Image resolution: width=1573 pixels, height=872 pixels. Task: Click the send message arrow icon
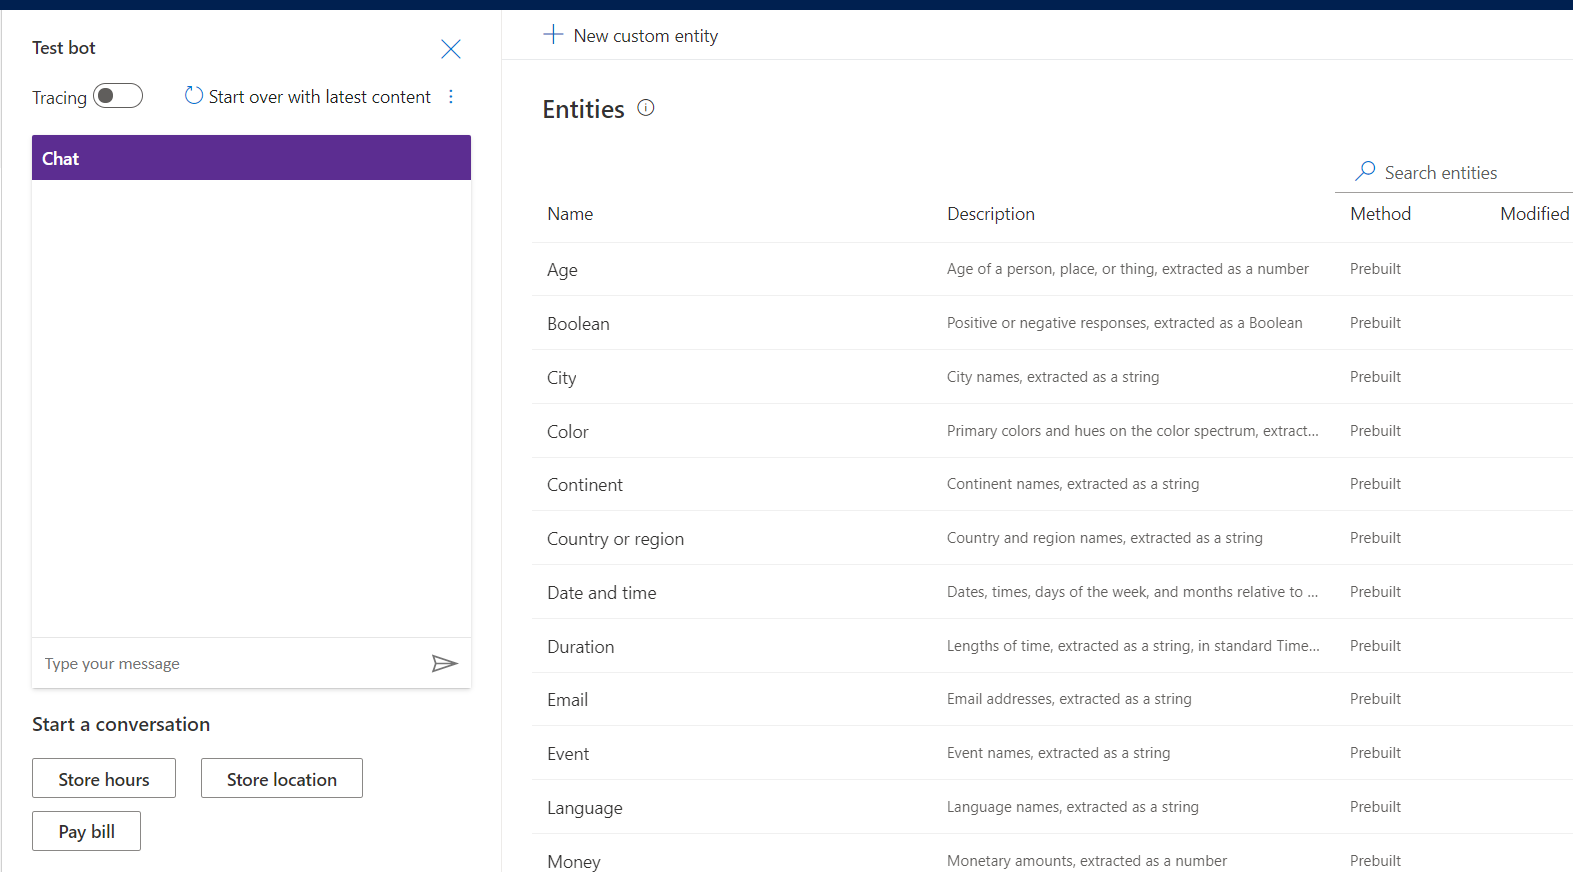[444, 664]
